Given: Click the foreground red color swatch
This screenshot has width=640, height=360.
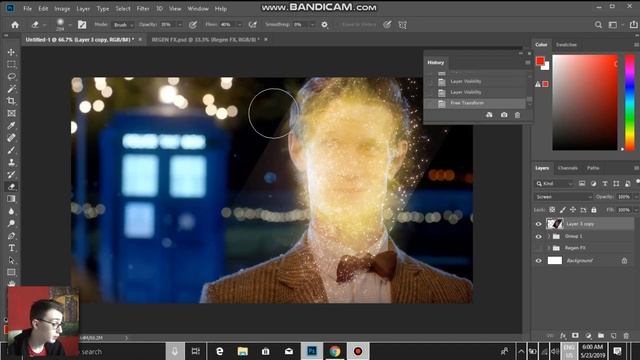Looking at the screenshot, I should [x=540, y=61].
